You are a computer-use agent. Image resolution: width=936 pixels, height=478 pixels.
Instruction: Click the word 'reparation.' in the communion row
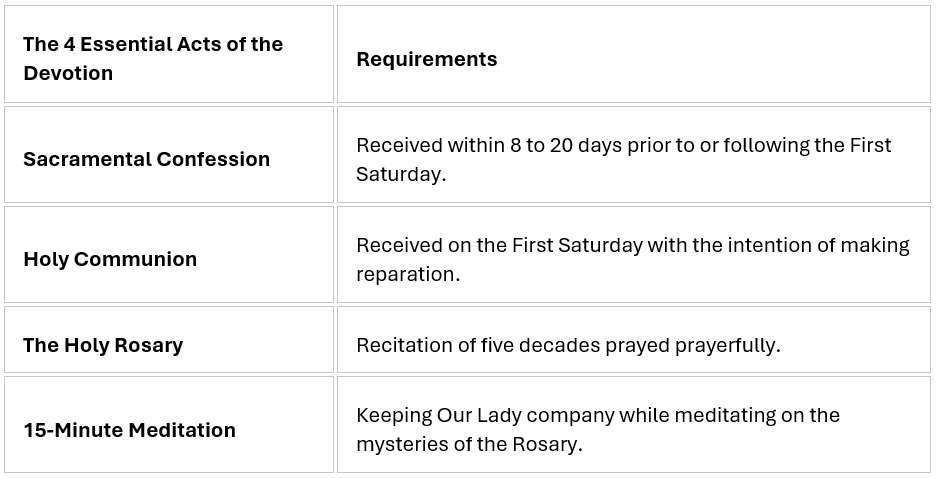pyautogui.click(x=408, y=275)
